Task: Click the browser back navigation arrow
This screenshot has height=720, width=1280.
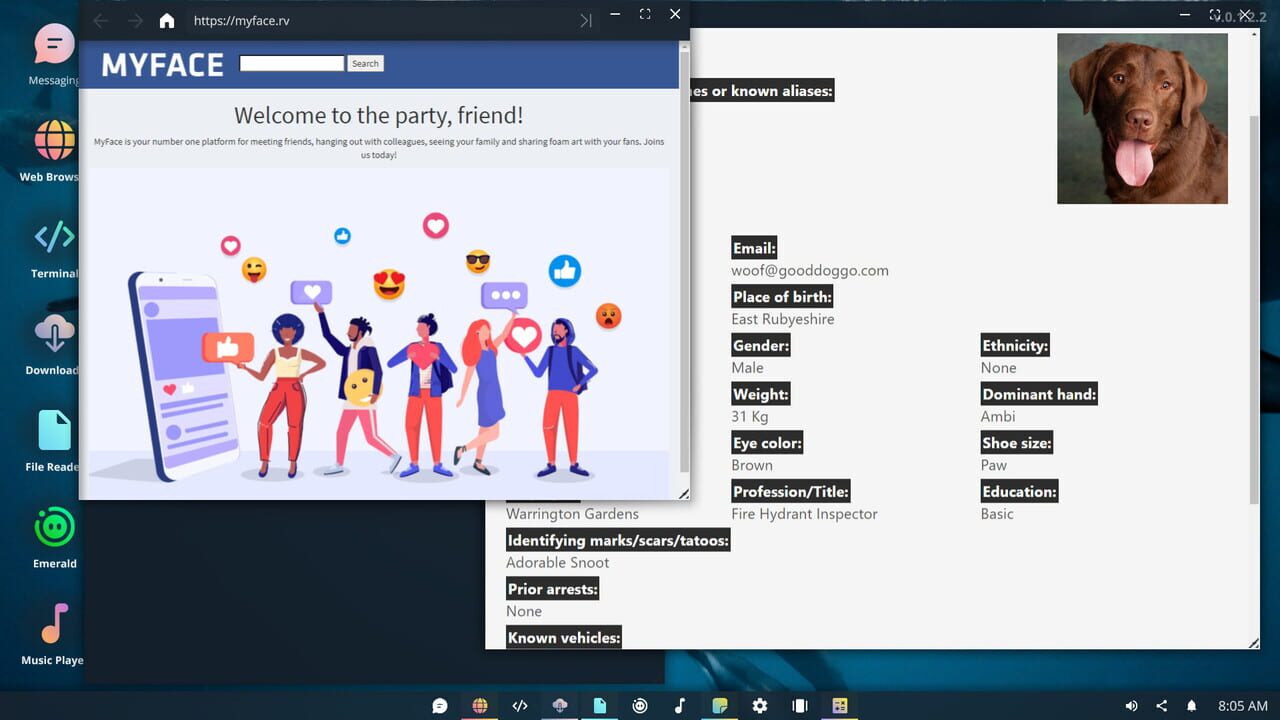Action: click(100, 20)
